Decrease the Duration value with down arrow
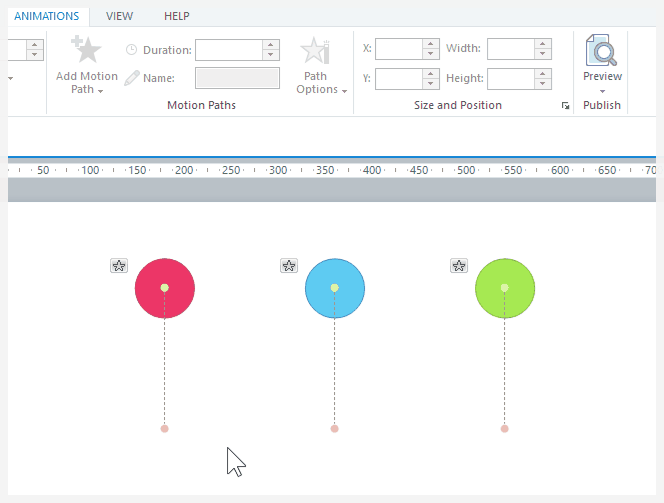This screenshot has width=664, height=503. (x=271, y=55)
